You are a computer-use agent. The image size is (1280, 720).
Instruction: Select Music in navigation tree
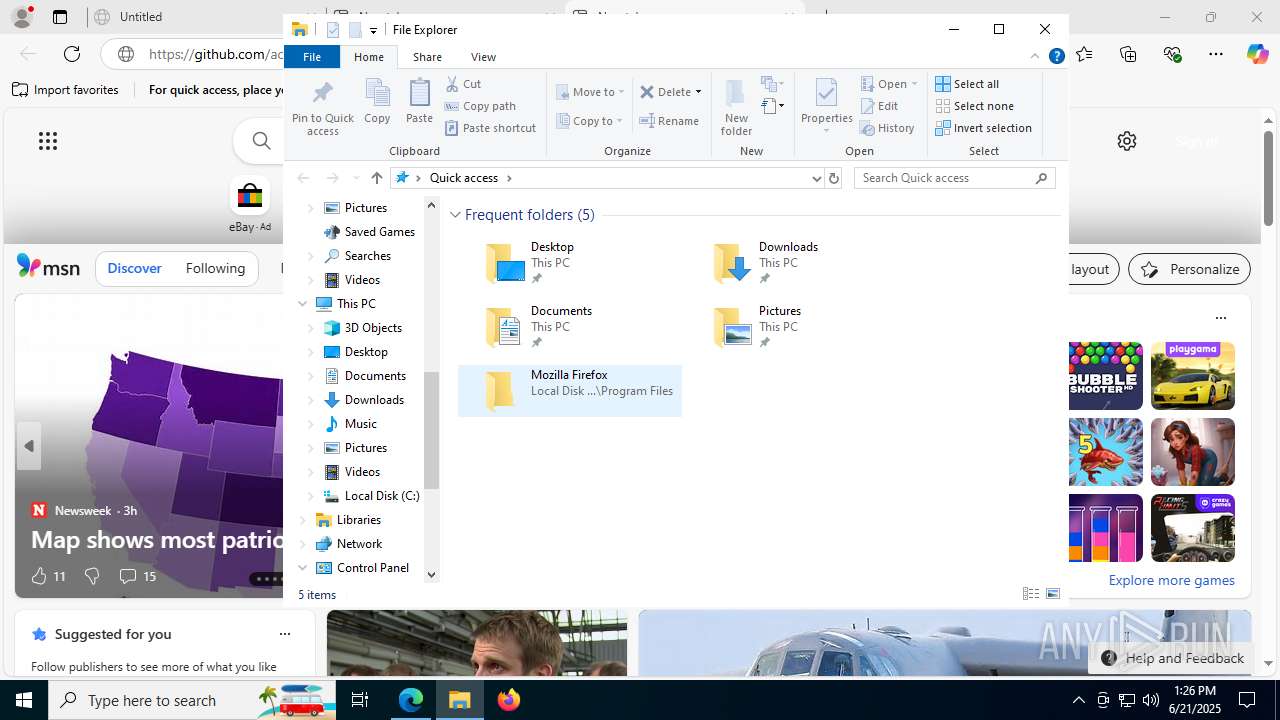coord(360,424)
